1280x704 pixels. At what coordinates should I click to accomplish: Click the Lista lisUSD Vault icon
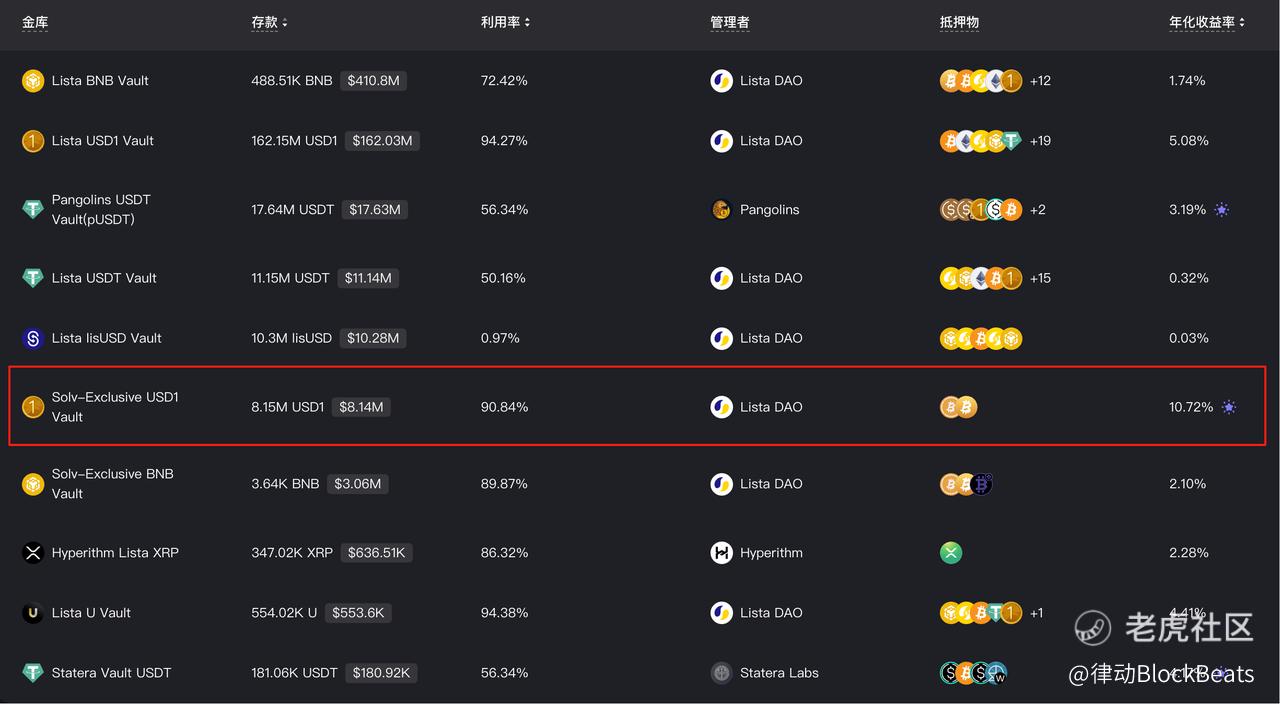[x=33, y=338]
